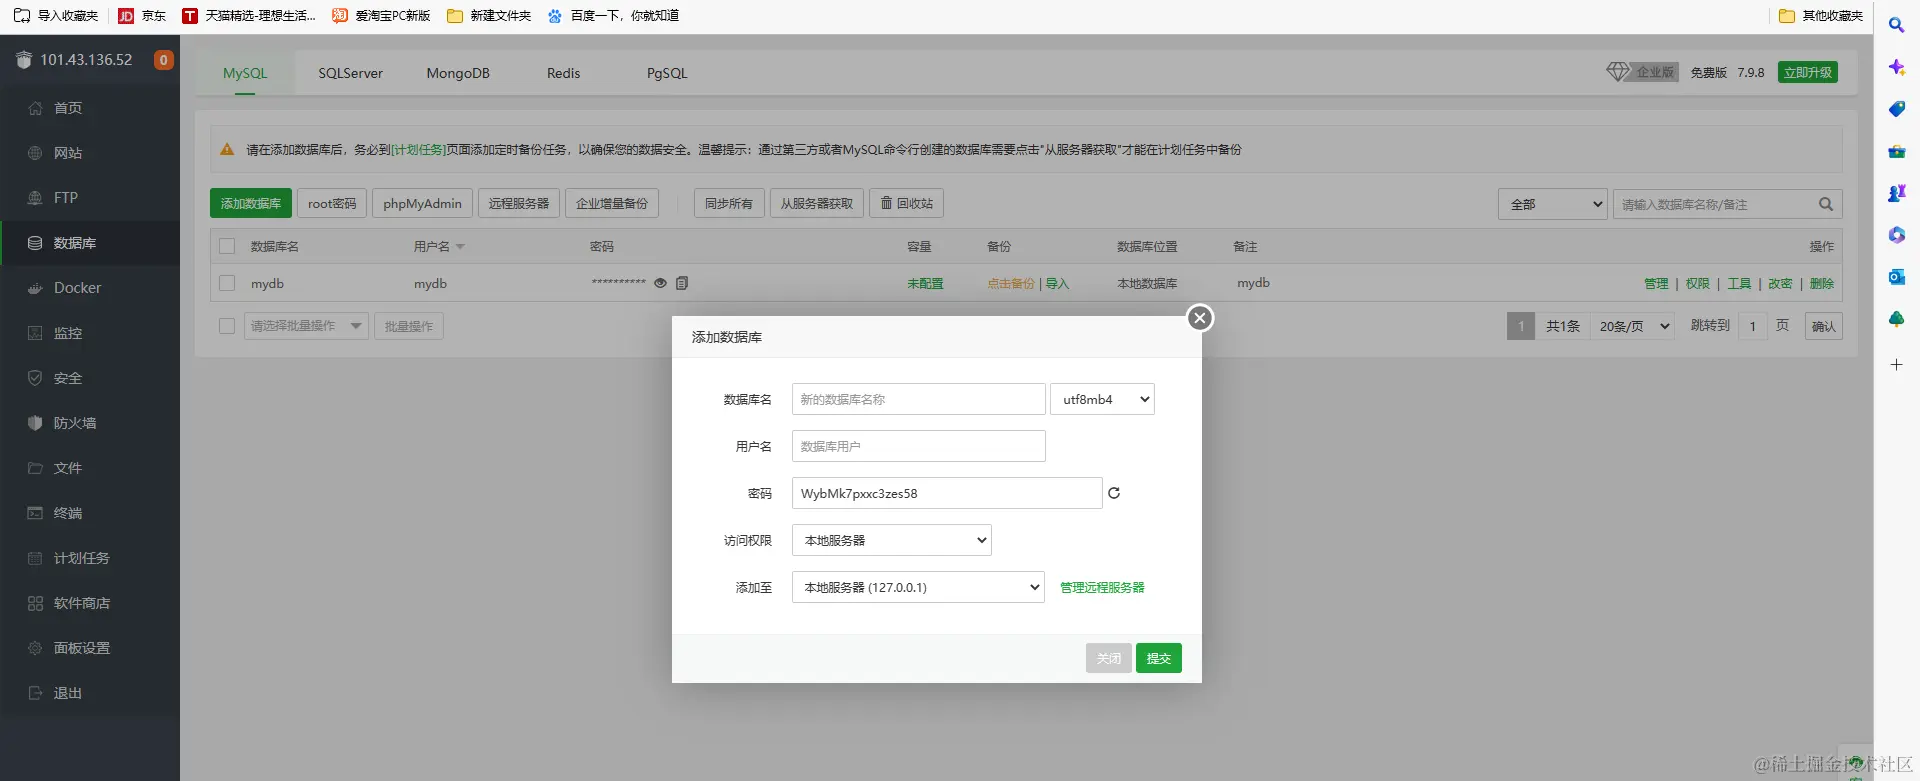Switch to the MongoDB tab
Viewport: 1920px width, 781px height.
[458, 73]
